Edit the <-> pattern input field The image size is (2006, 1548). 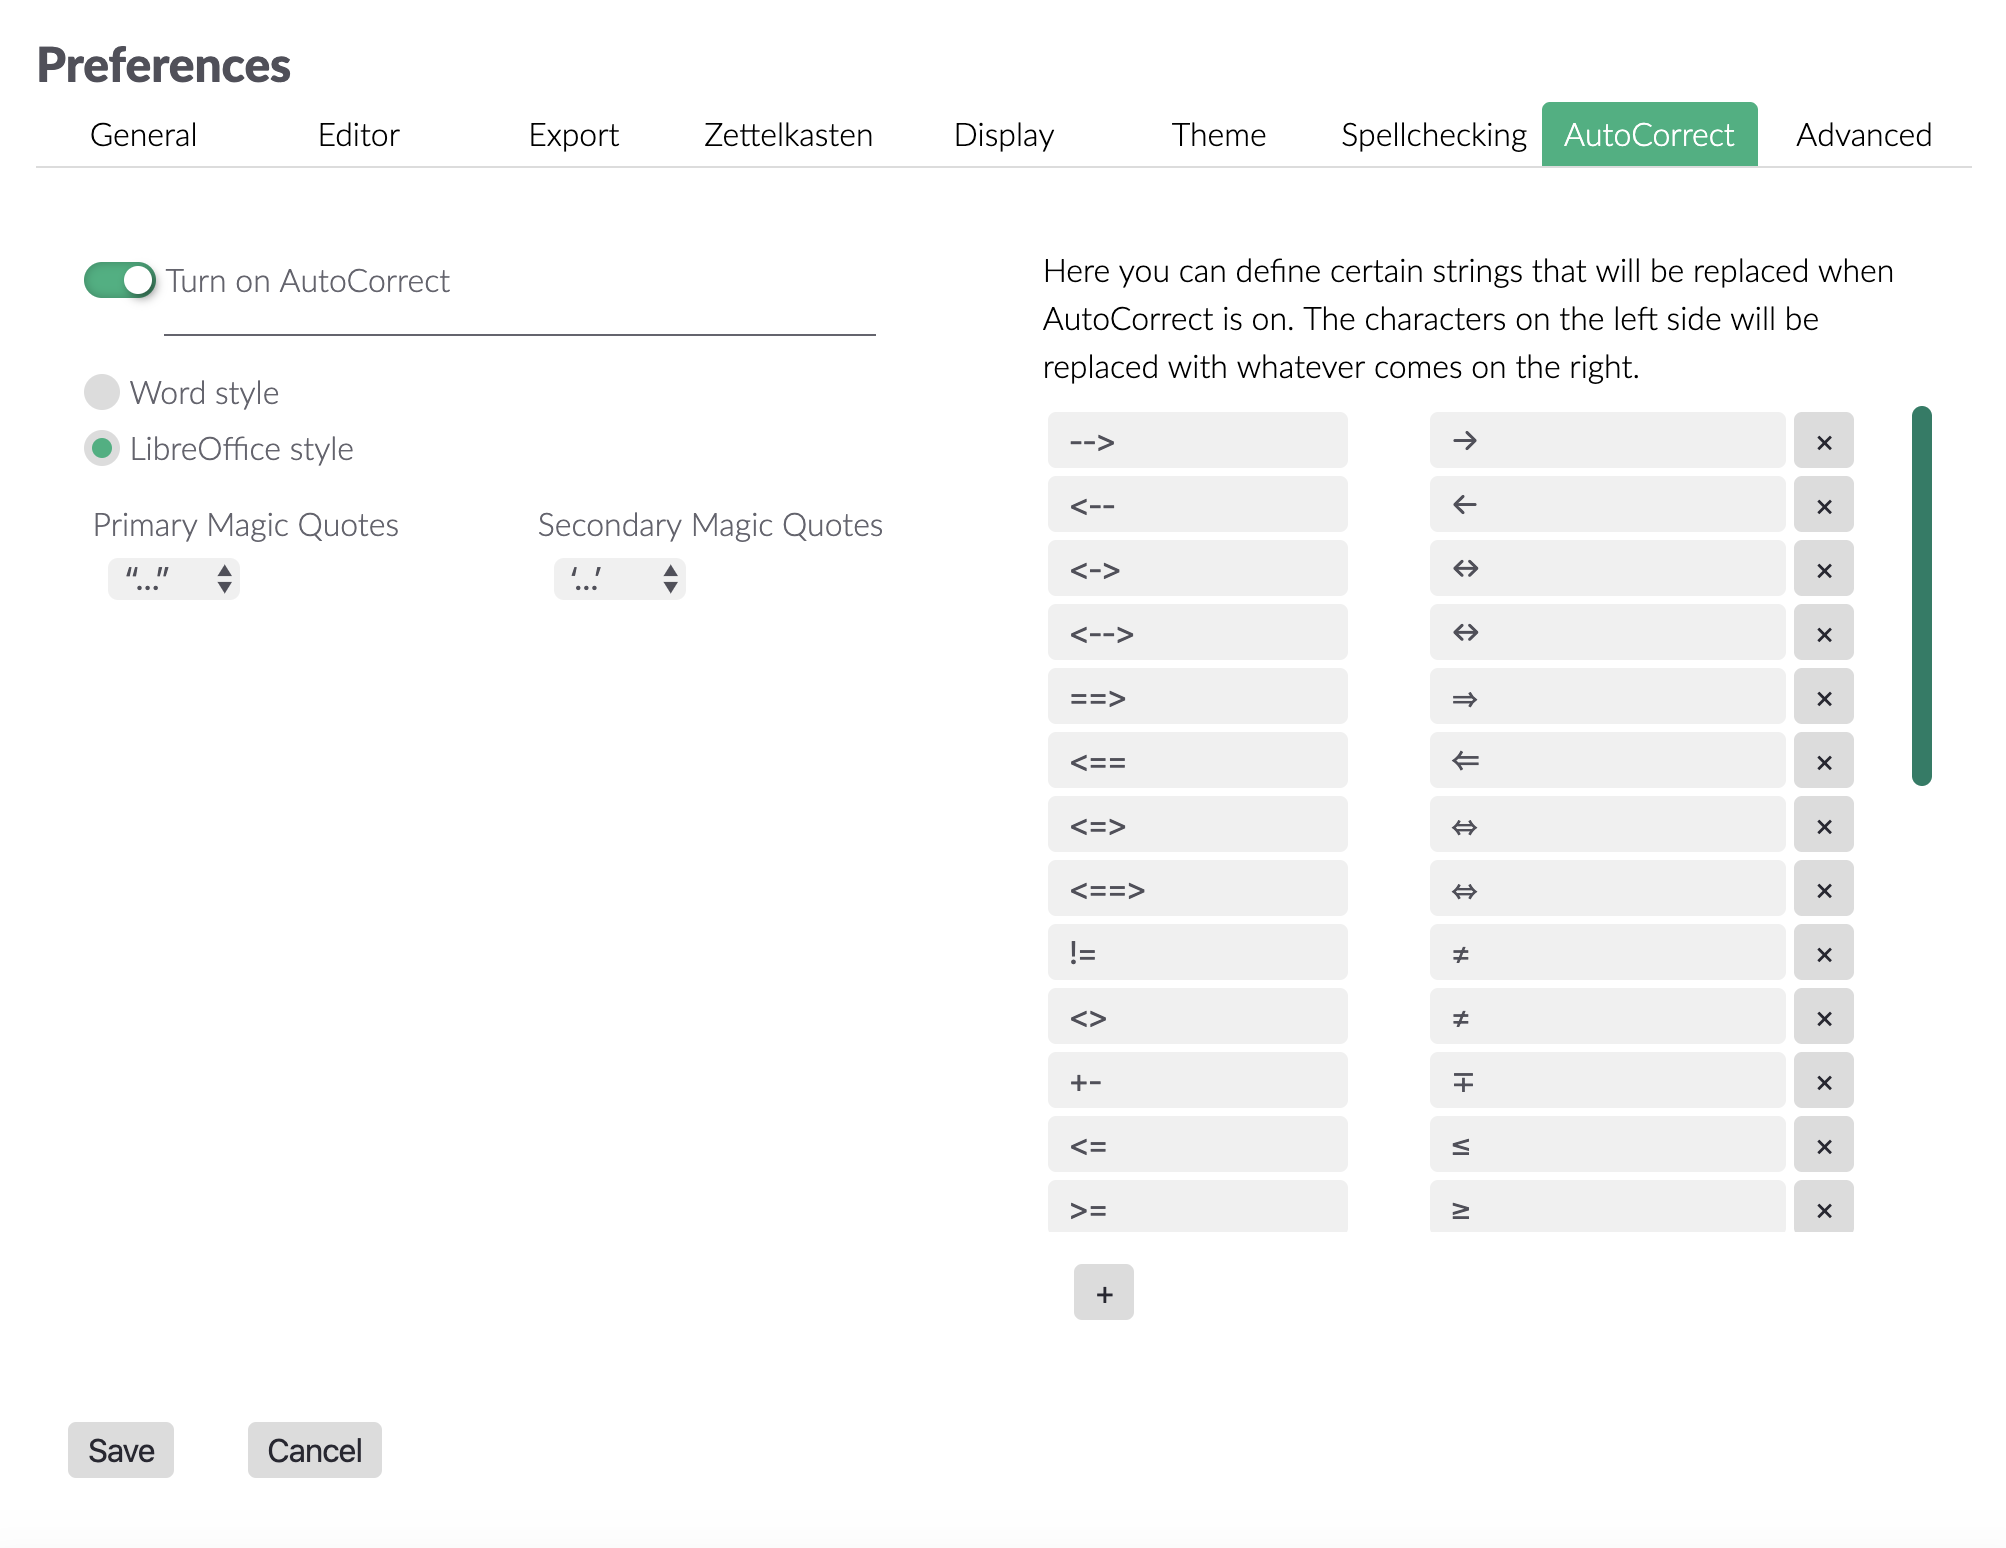click(x=1197, y=568)
